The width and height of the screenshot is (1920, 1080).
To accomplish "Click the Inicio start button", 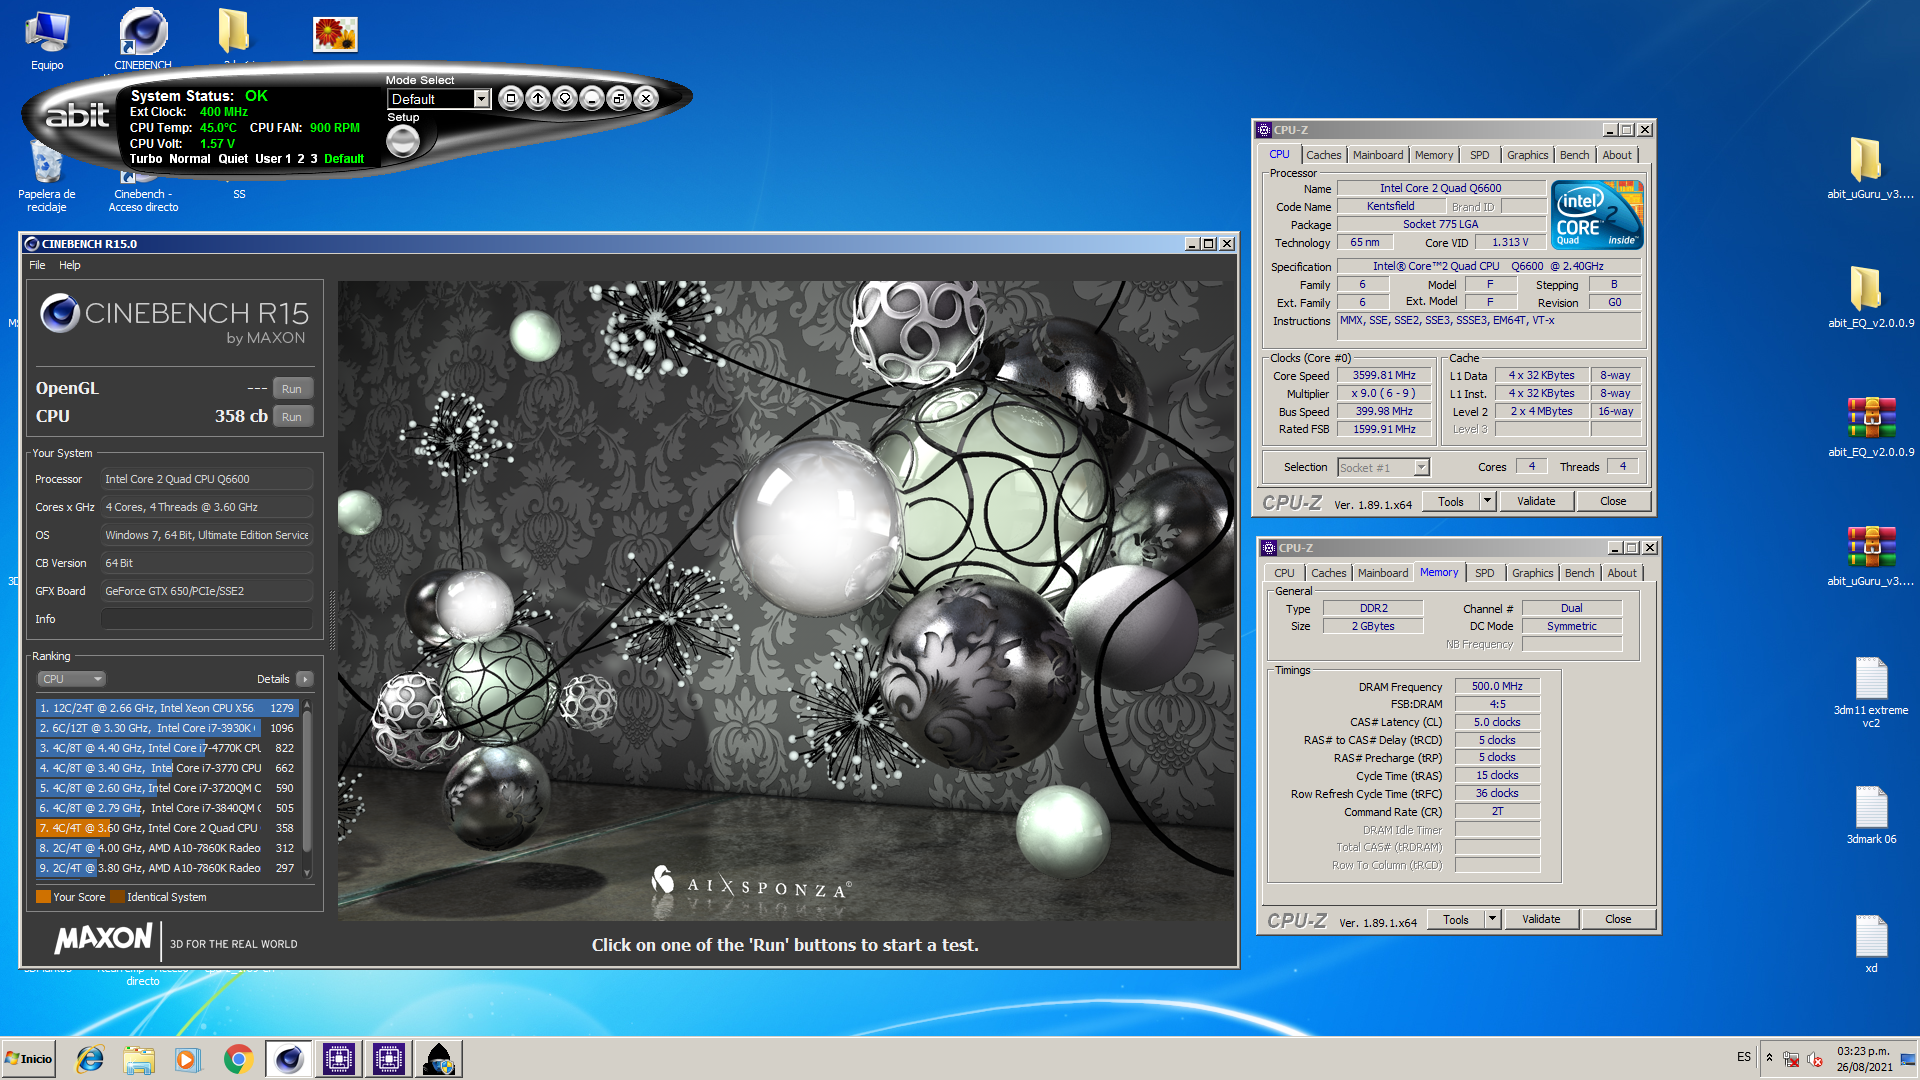I will tap(28, 1059).
